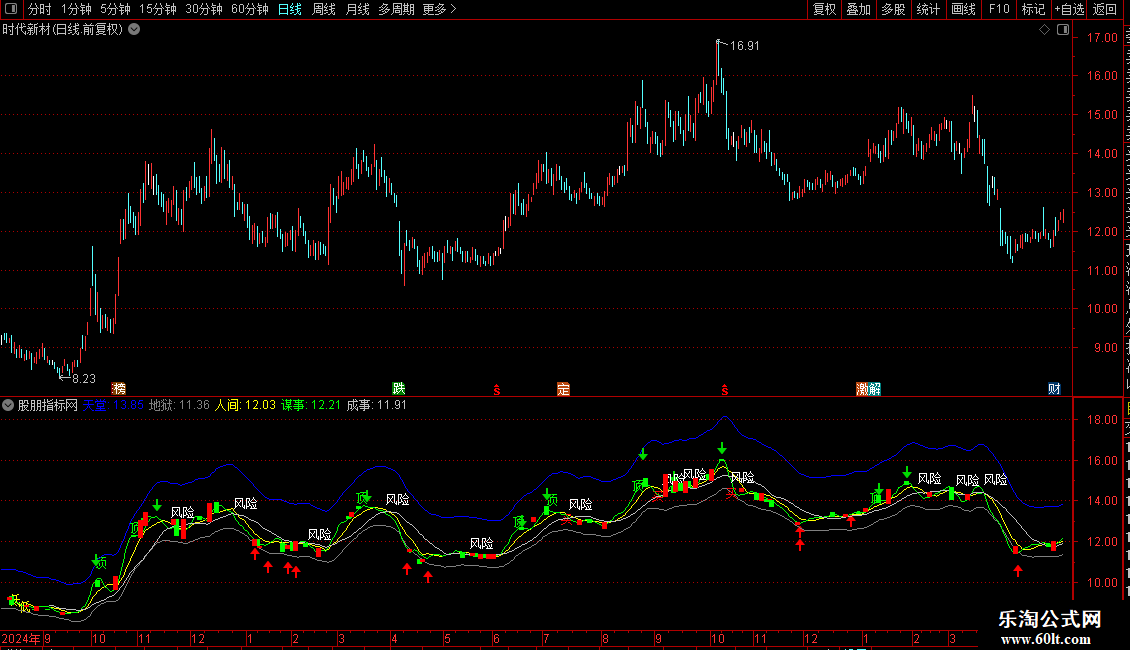
Task: Switch to 周线 weekly chart
Action: click(324, 9)
